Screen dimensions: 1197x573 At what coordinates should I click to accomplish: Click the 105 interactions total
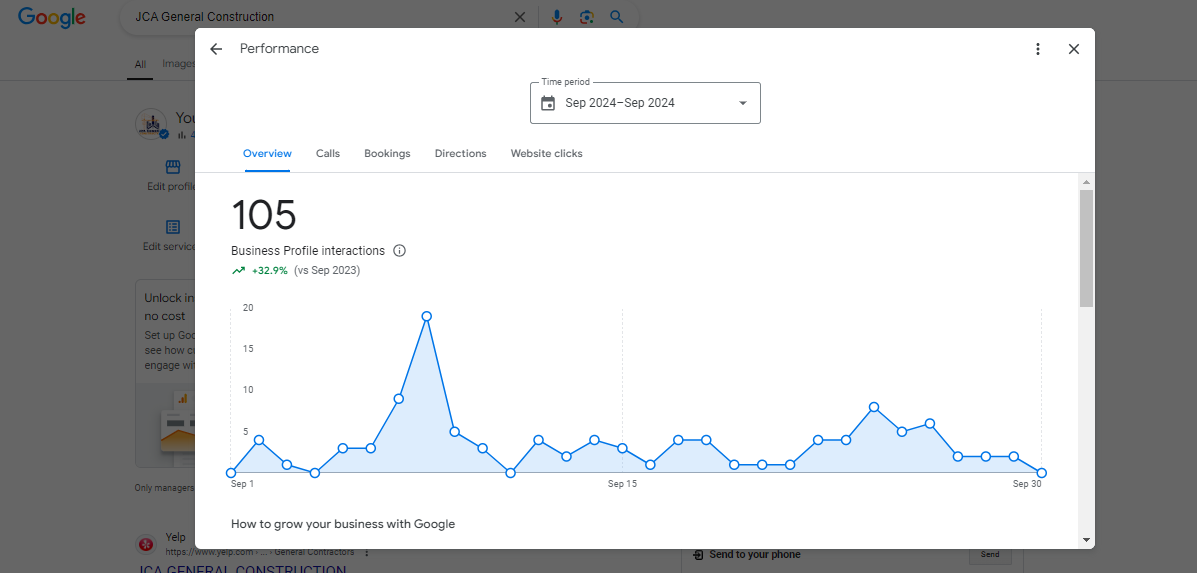coord(263,214)
